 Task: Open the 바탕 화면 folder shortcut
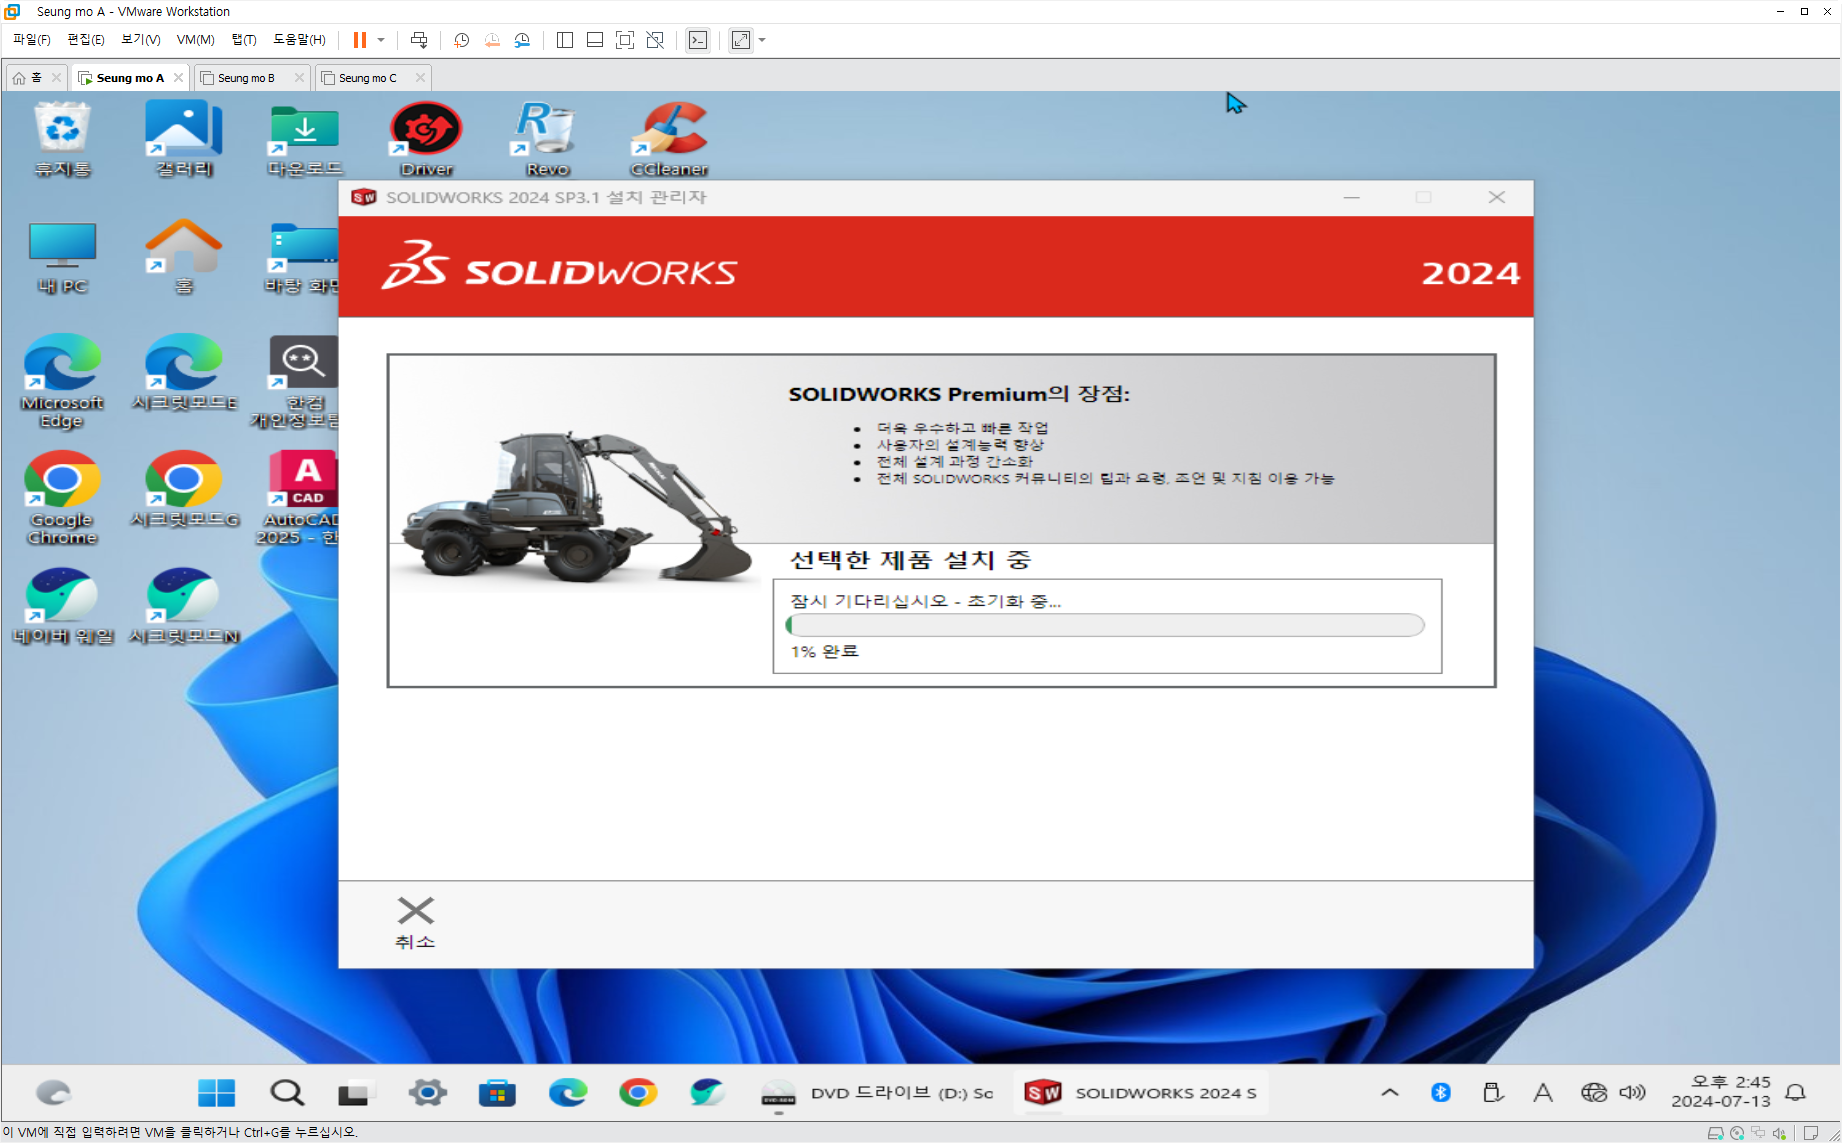tap(302, 258)
